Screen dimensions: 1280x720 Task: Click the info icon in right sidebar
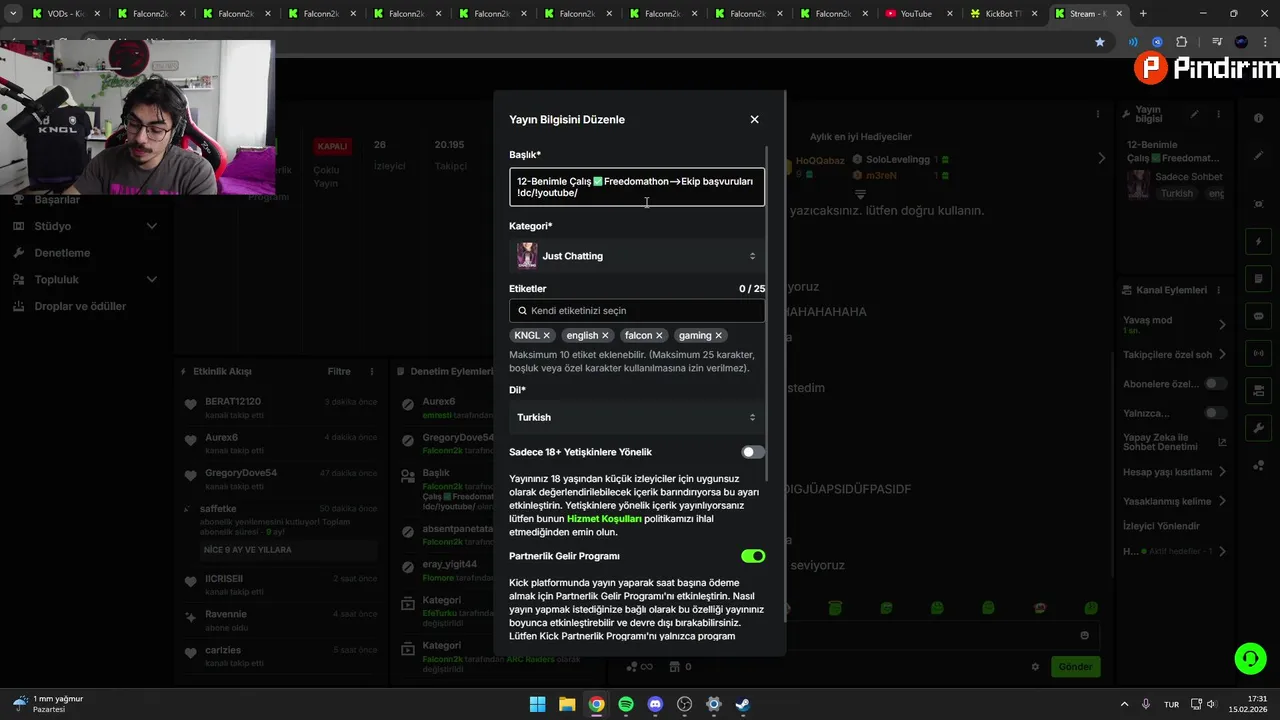pyautogui.click(x=1258, y=118)
